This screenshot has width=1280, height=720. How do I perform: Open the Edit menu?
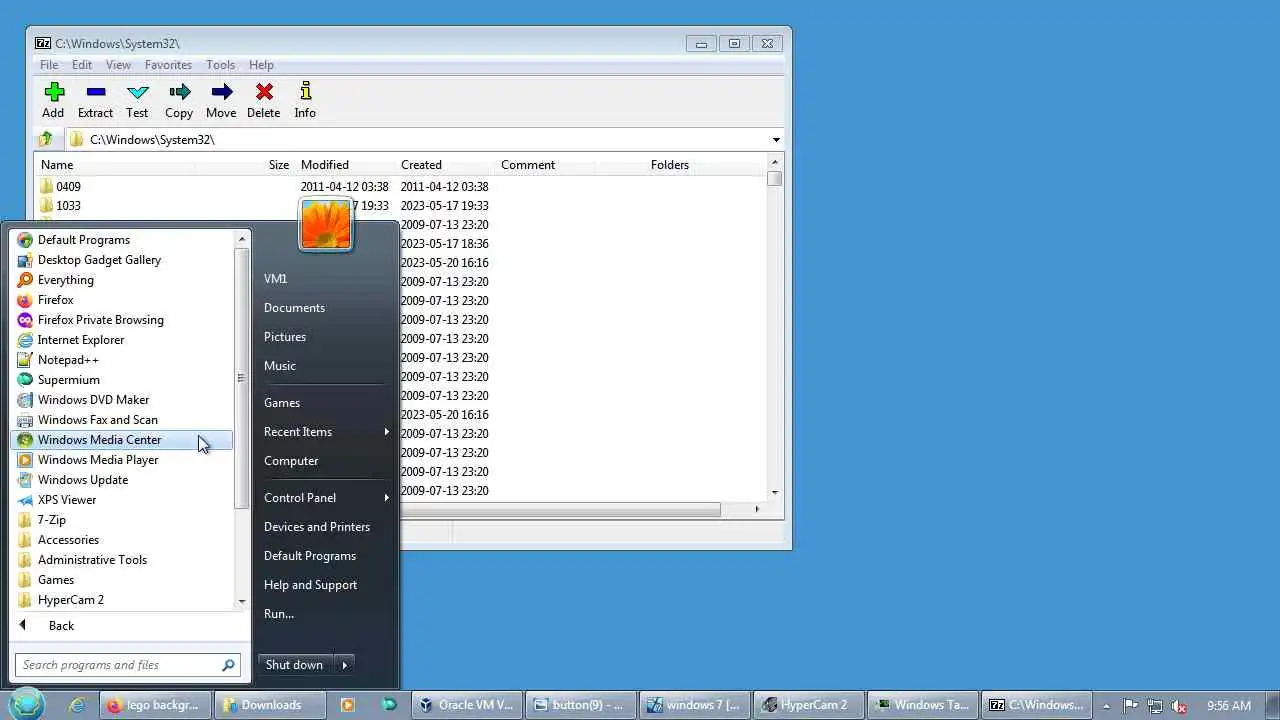tap(82, 65)
